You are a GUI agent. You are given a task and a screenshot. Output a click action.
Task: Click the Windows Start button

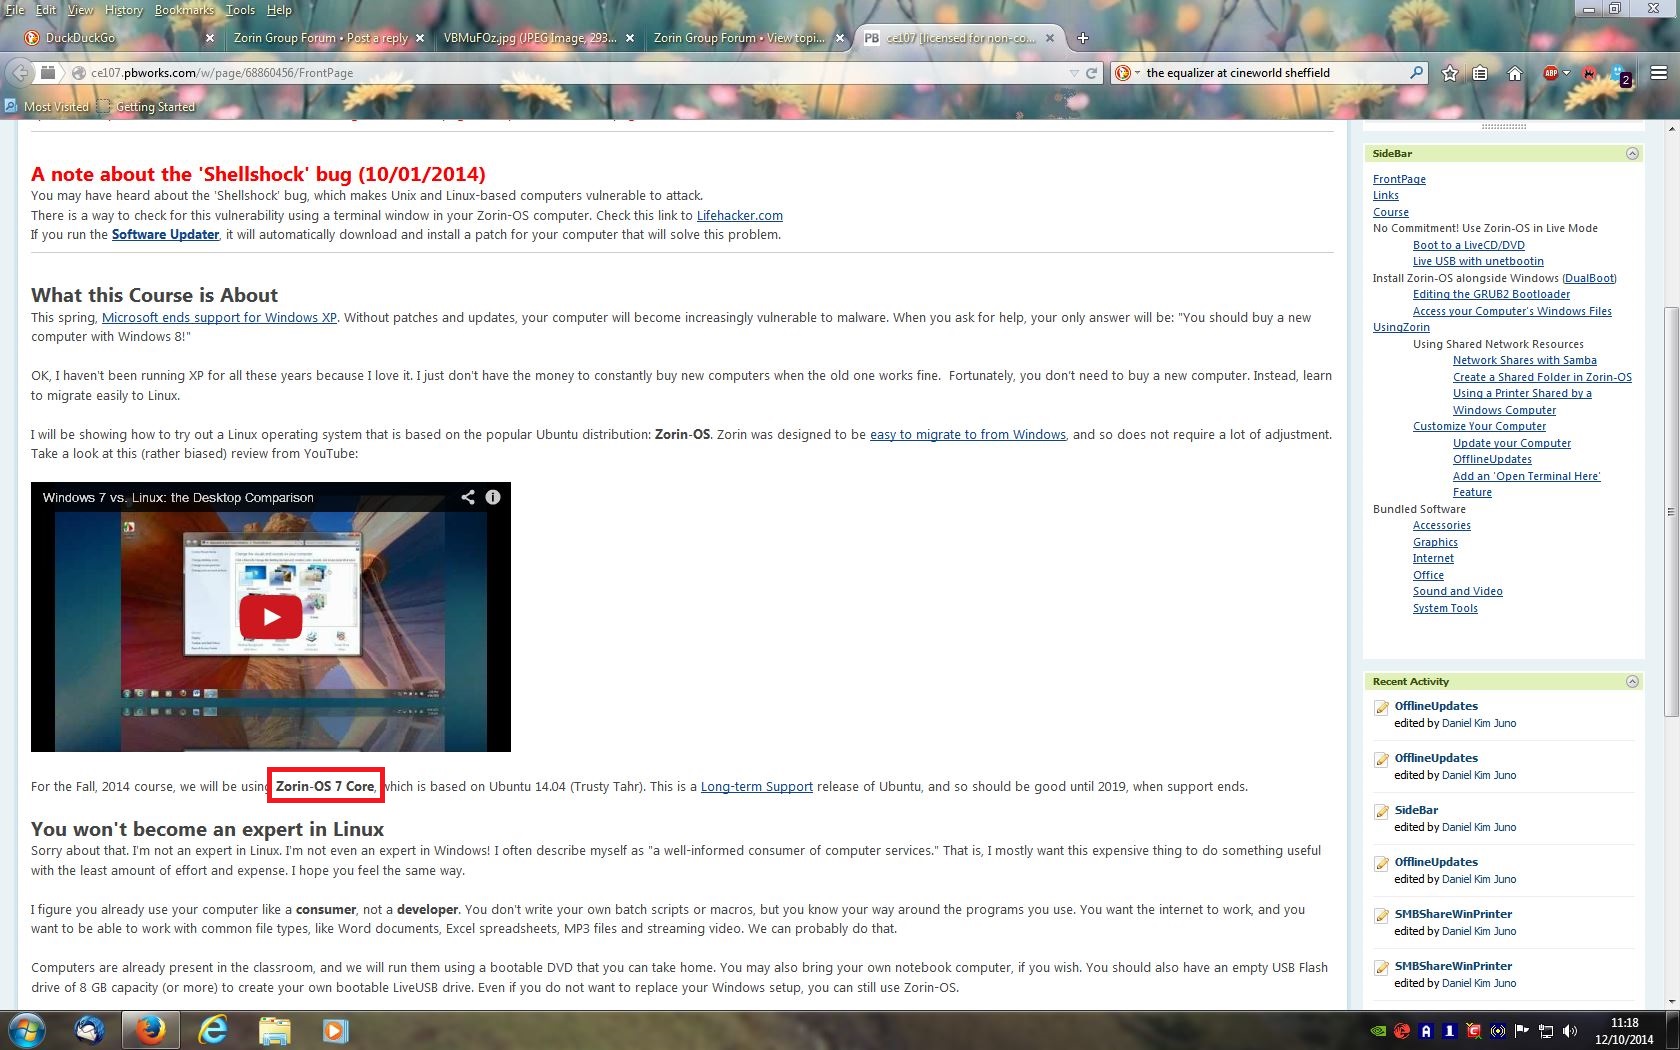(27, 1030)
